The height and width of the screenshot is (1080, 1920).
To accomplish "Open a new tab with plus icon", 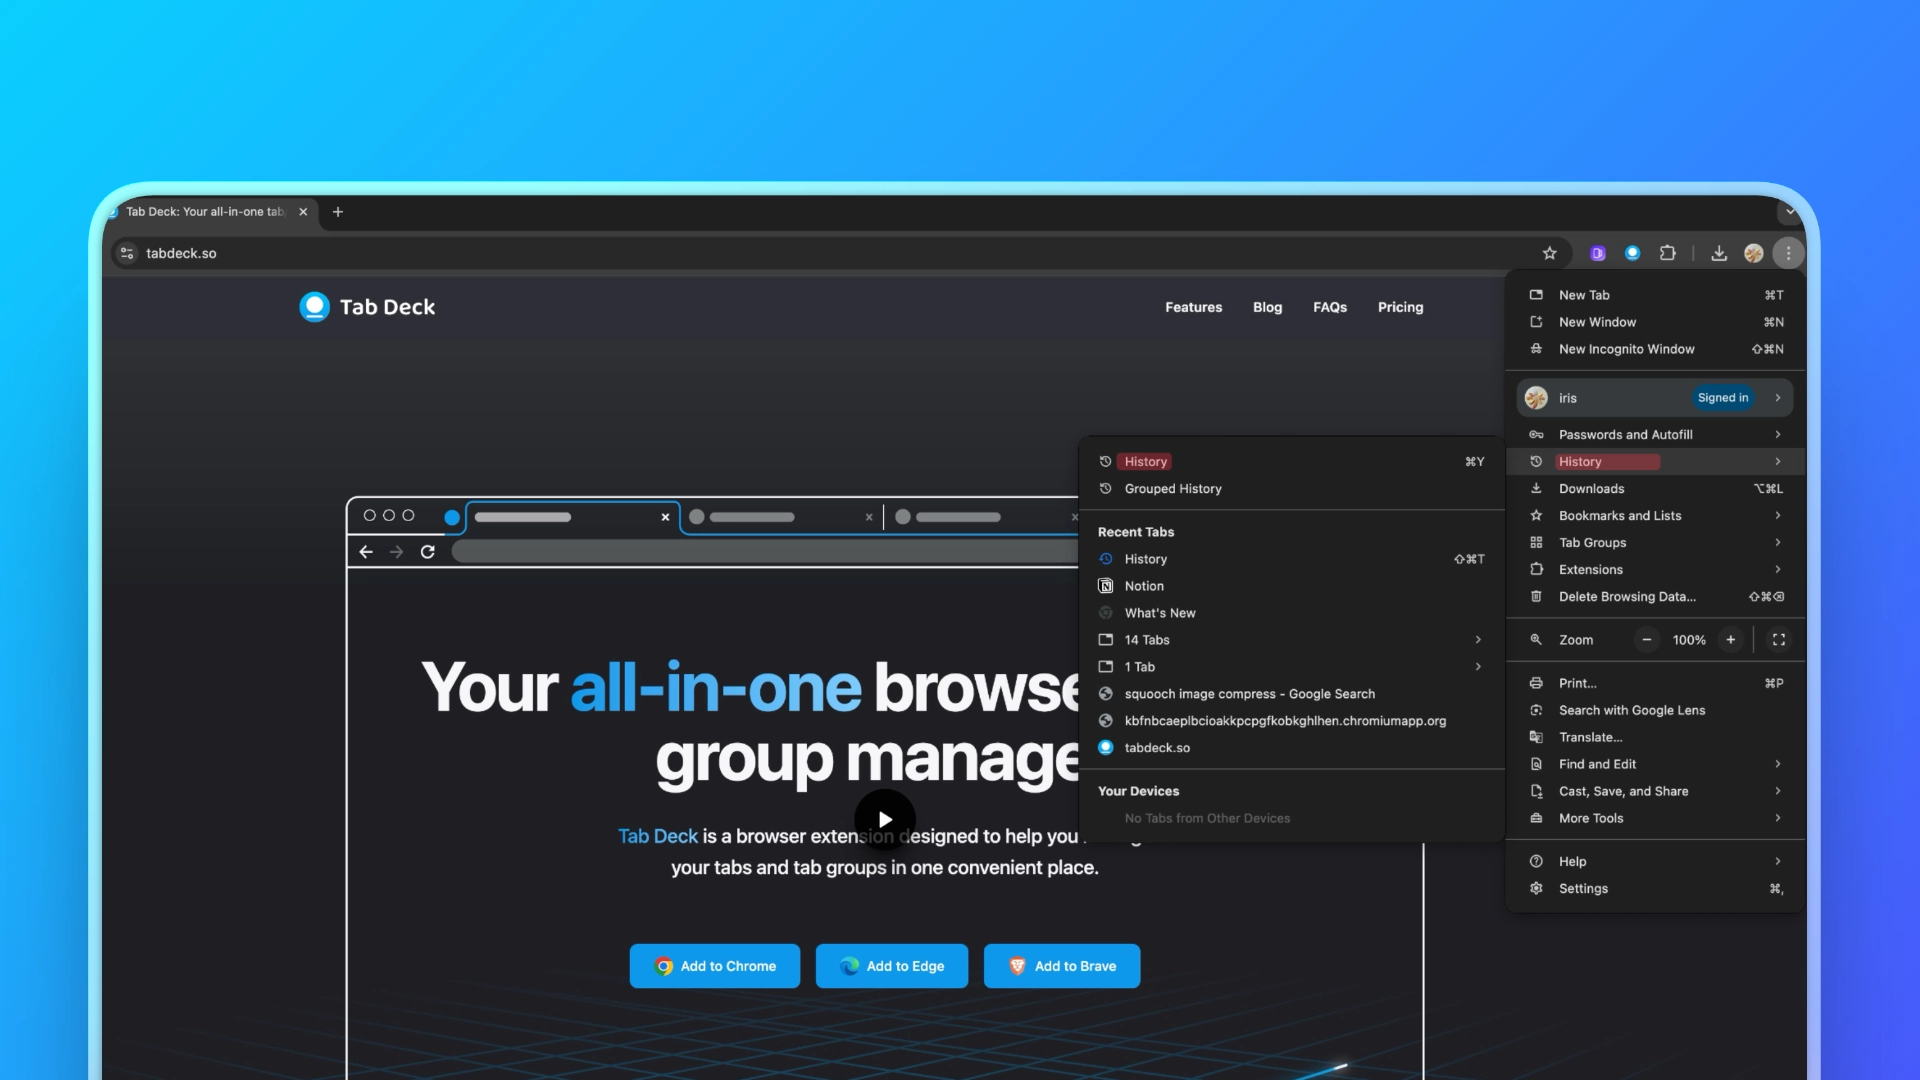I will point(338,212).
